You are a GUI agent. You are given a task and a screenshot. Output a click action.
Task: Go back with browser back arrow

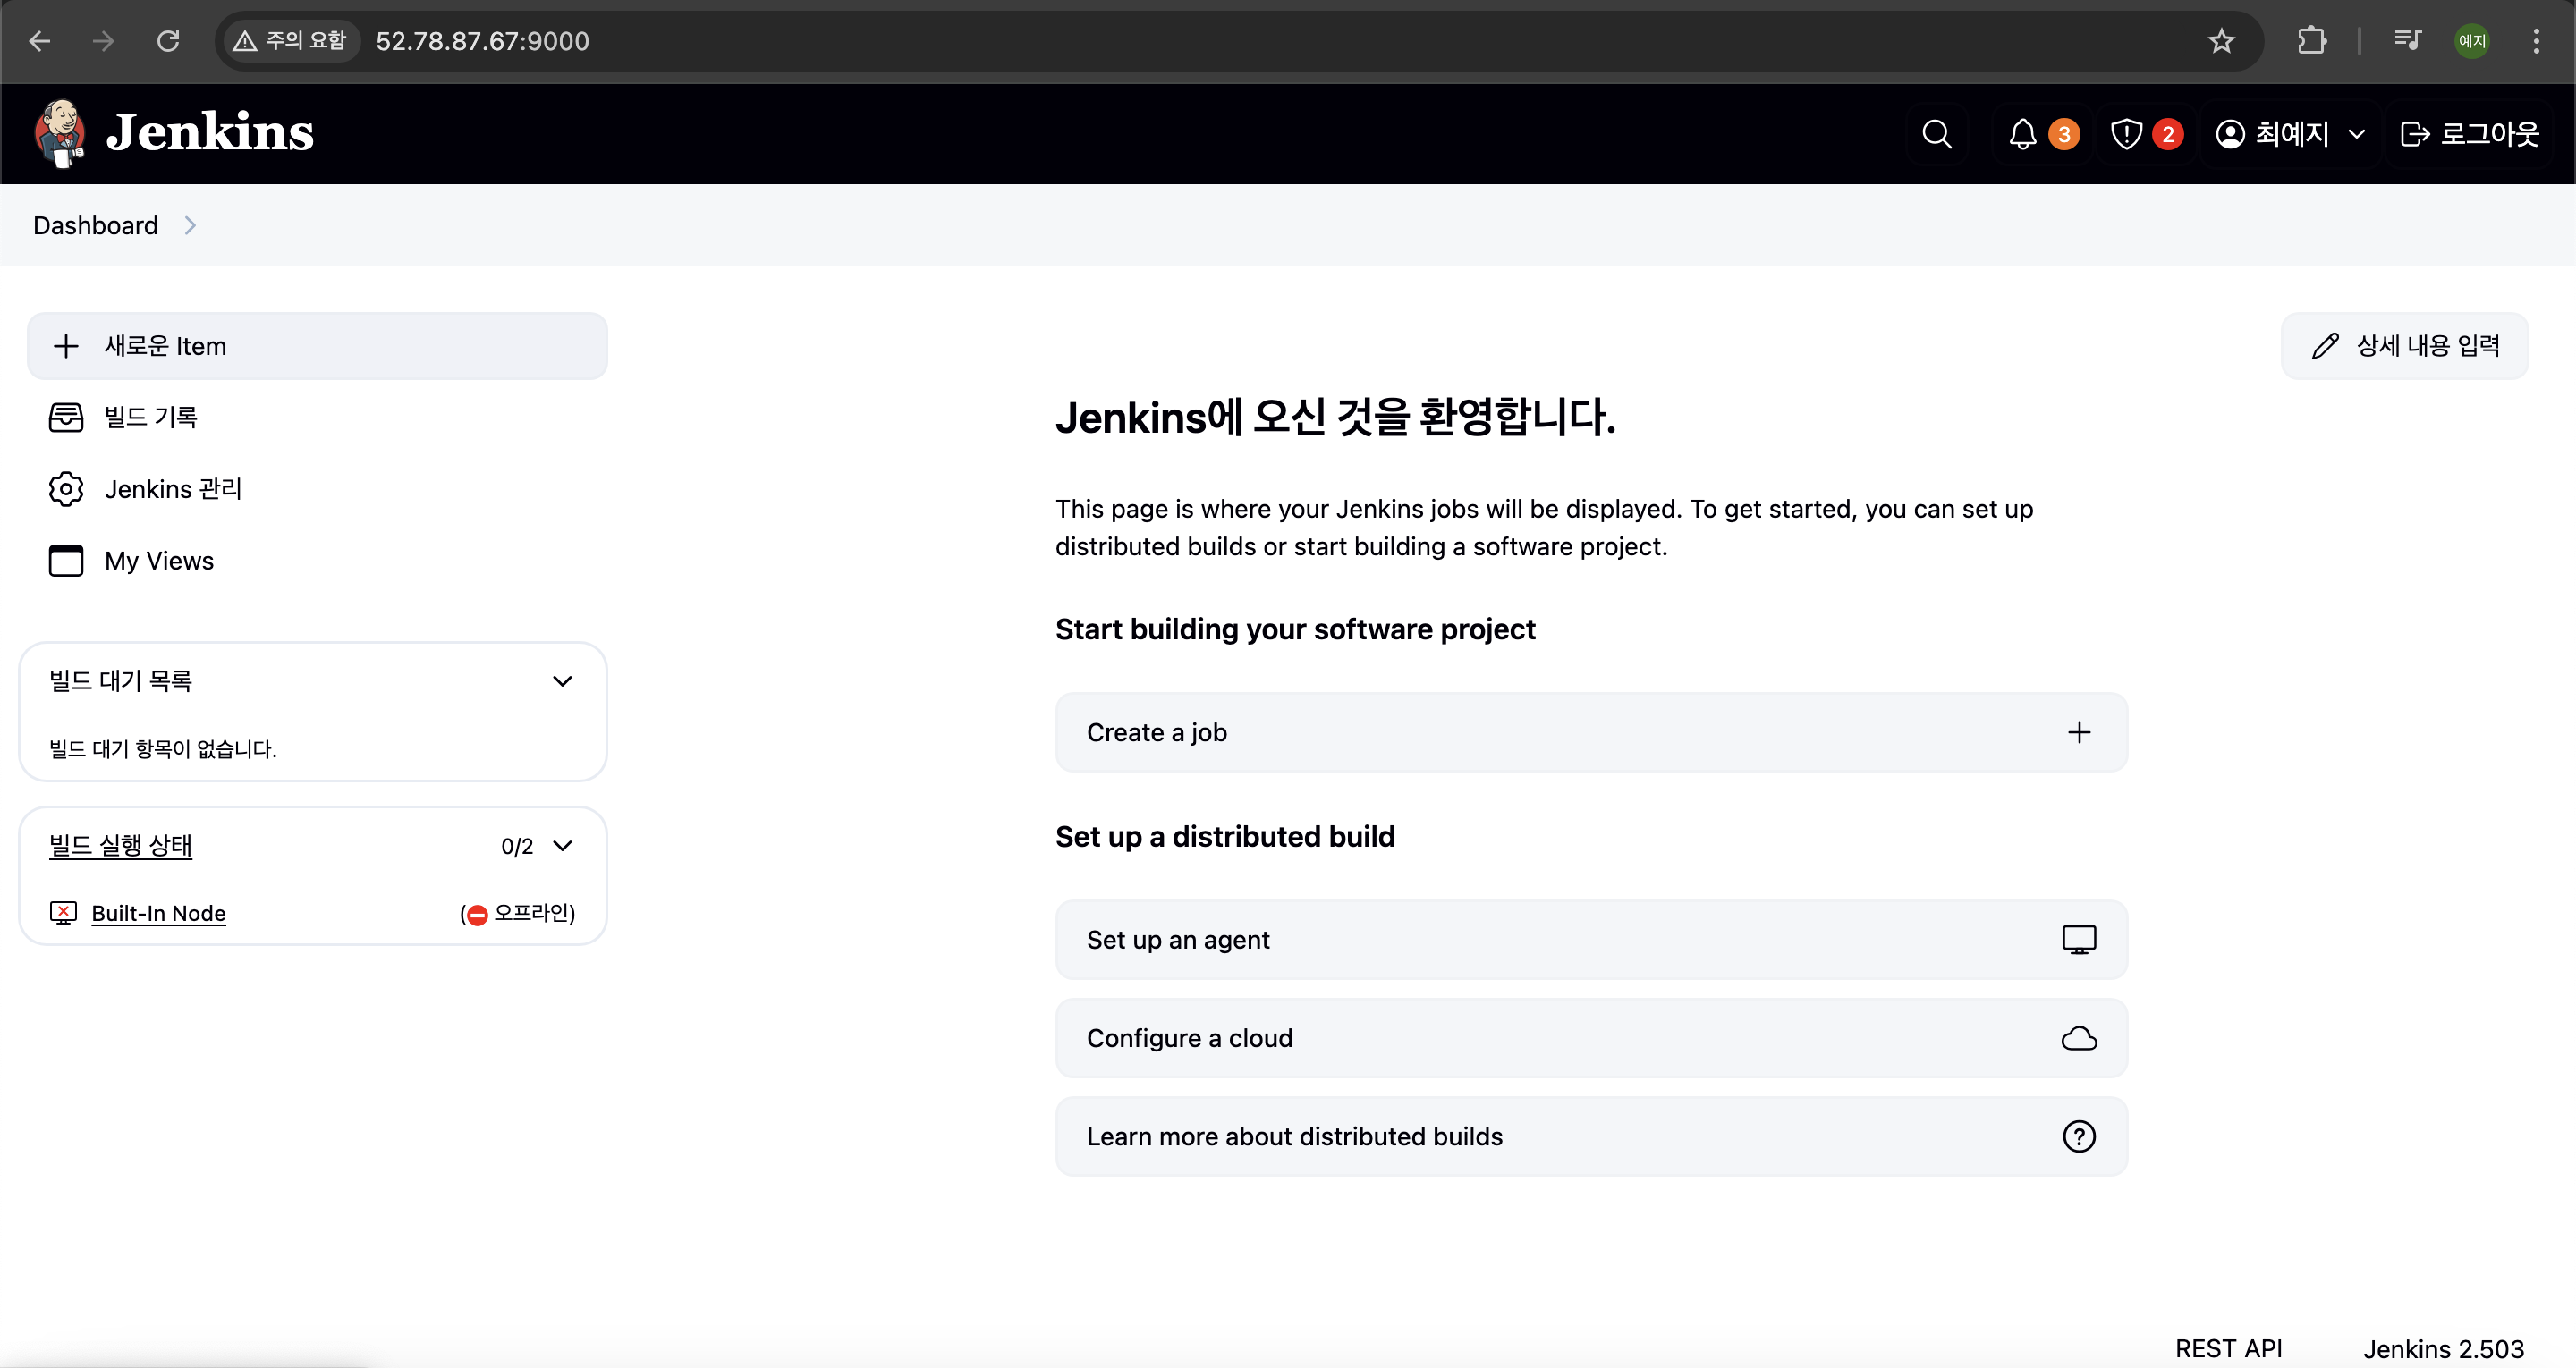coord(40,41)
